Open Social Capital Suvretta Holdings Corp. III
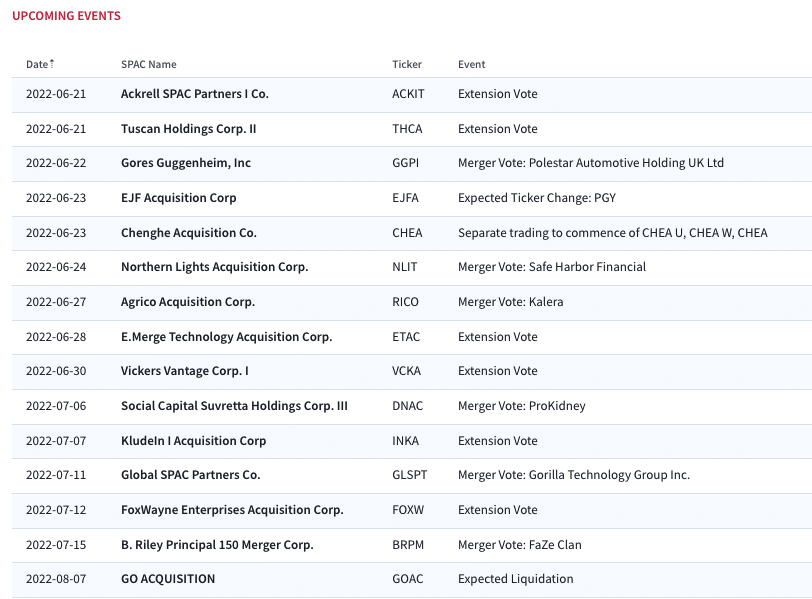 (235, 406)
